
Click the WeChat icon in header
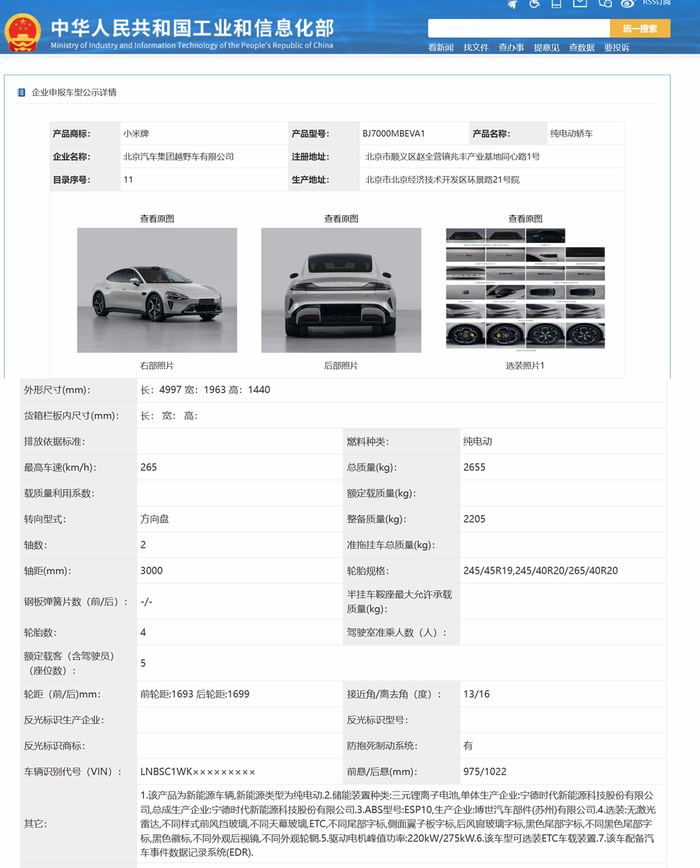[x=605, y=3]
